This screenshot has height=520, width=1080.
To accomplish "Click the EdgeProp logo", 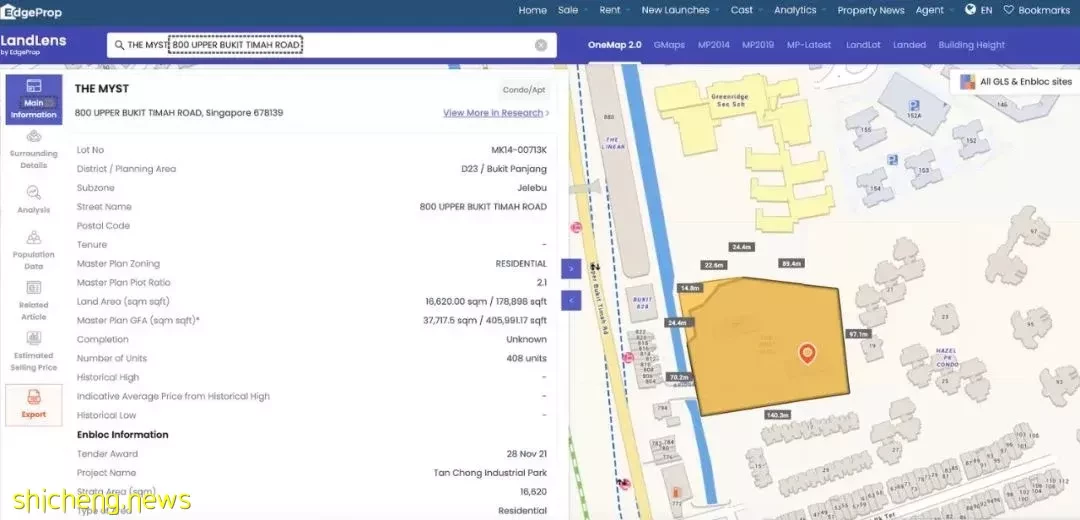I will pyautogui.click(x=31, y=12).
